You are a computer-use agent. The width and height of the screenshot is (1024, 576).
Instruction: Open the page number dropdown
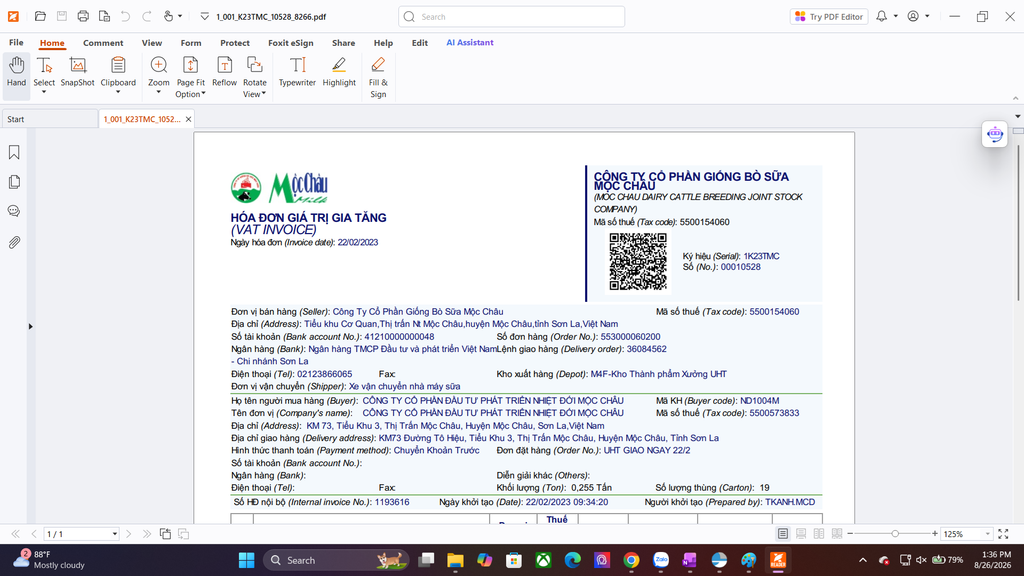click(x=114, y=534)
